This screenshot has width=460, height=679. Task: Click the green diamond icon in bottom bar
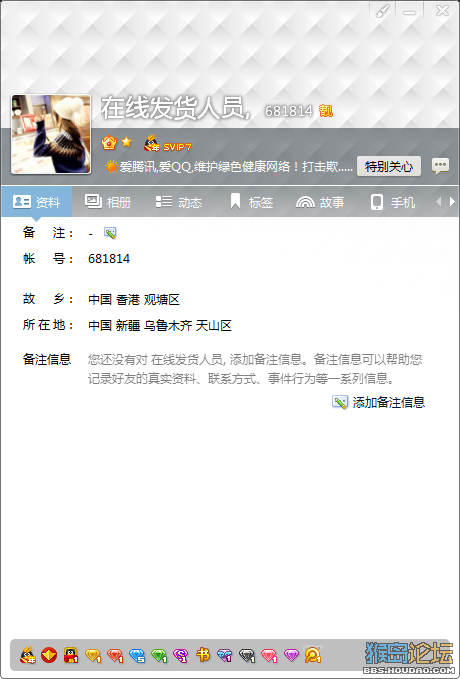pyautogui.click(x=159, y=655)
